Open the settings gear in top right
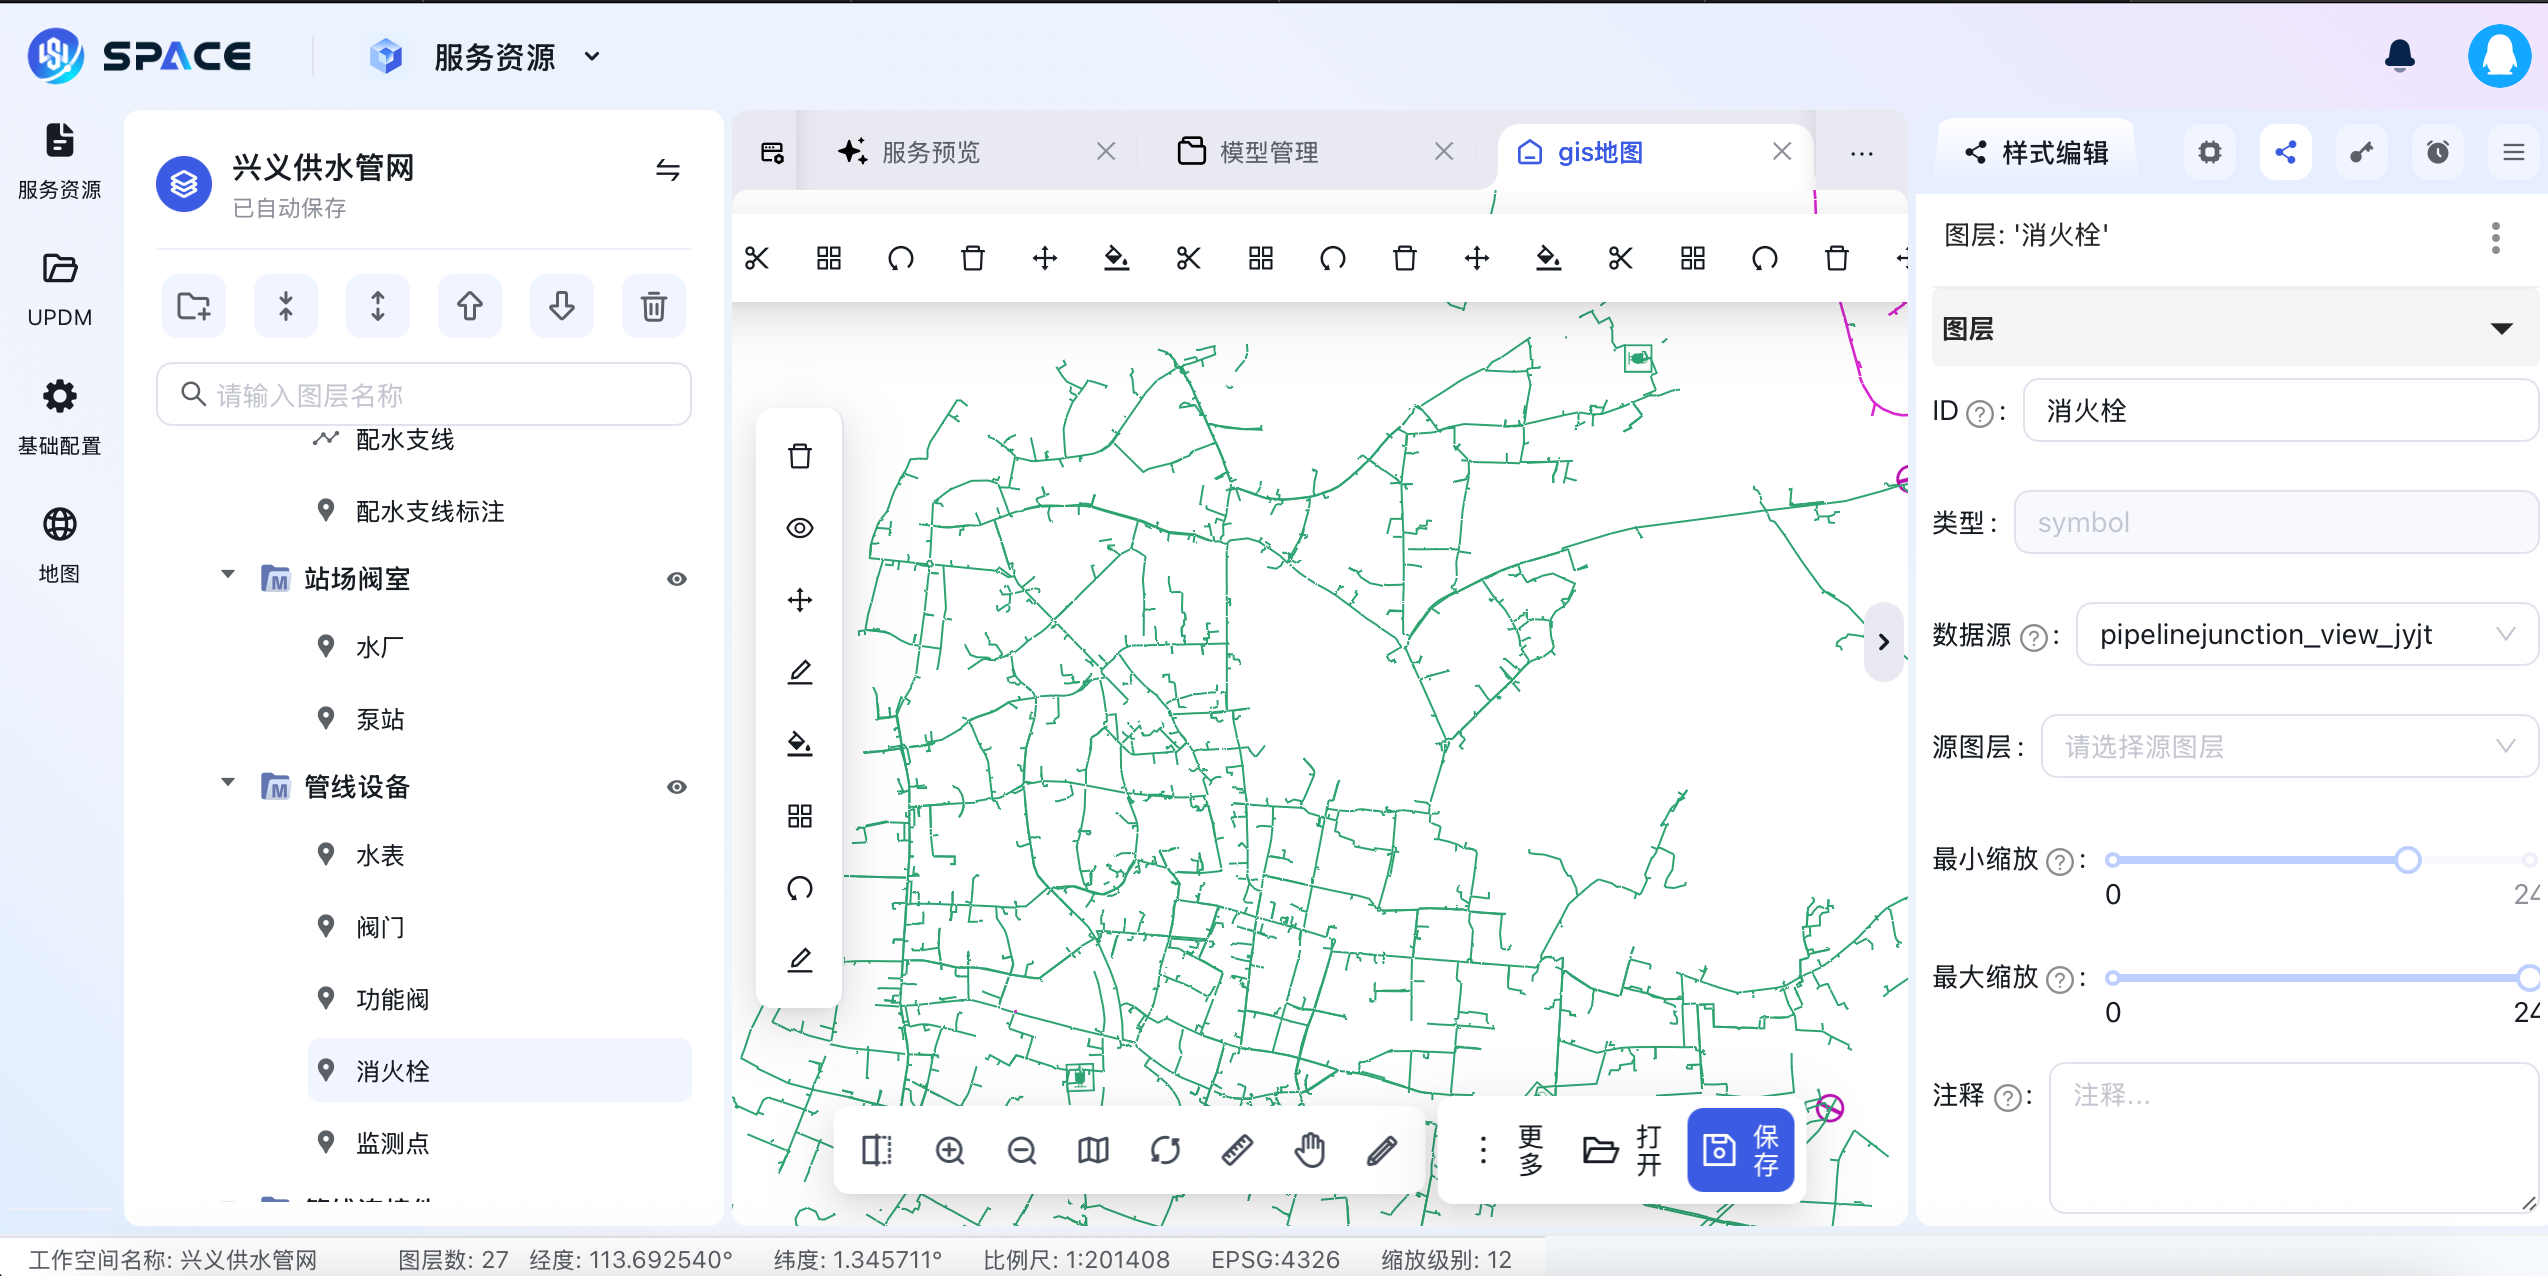 [2210, 151]
